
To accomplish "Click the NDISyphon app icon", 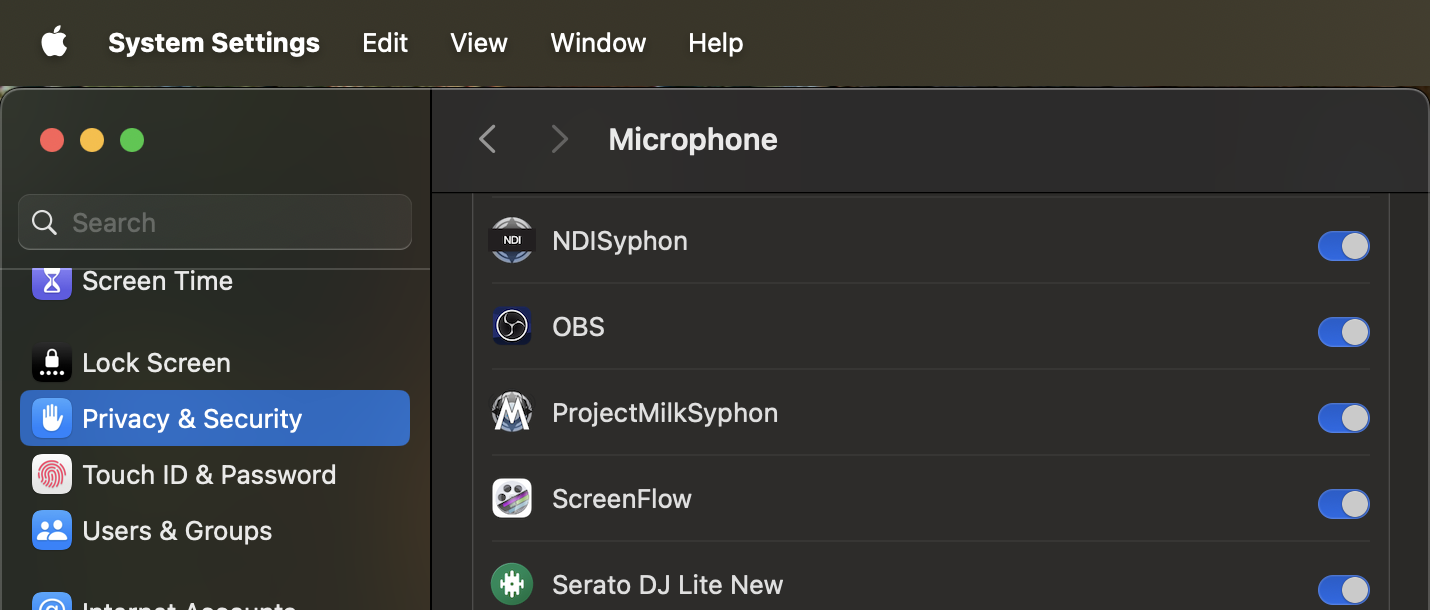I will 512,241.
